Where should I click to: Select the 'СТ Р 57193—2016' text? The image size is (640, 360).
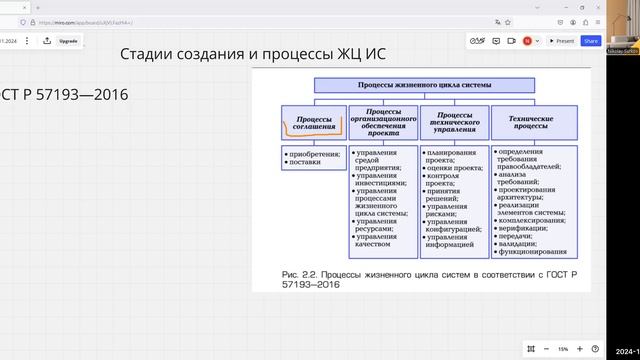(64, 95)
